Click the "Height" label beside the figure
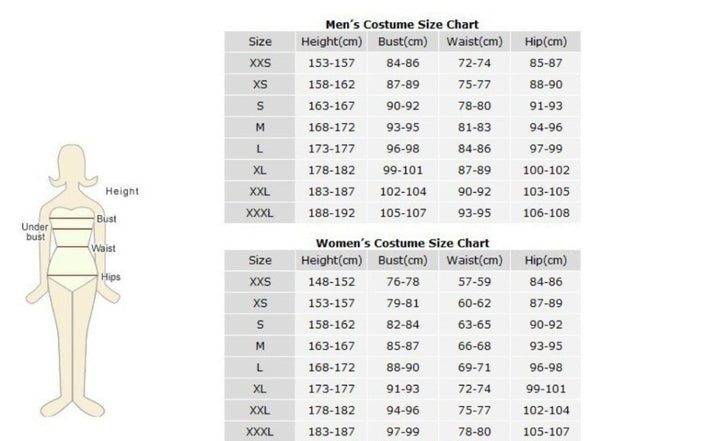The image size is (720, 441). click(x=122, y=192)
